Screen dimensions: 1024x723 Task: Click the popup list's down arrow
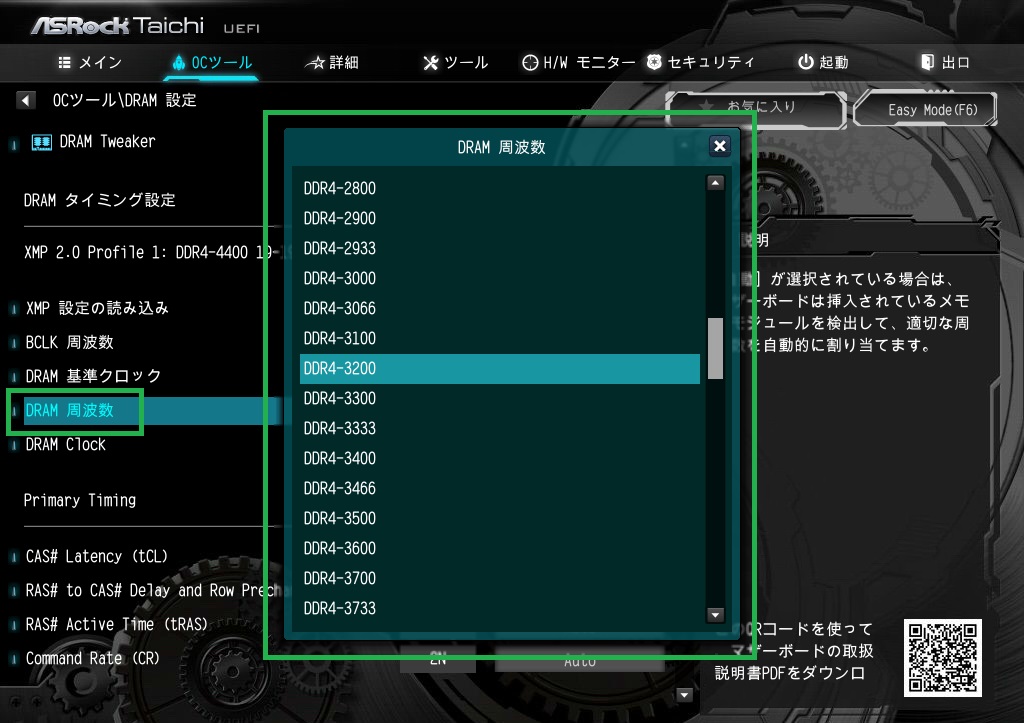click(x=715, y=615)
